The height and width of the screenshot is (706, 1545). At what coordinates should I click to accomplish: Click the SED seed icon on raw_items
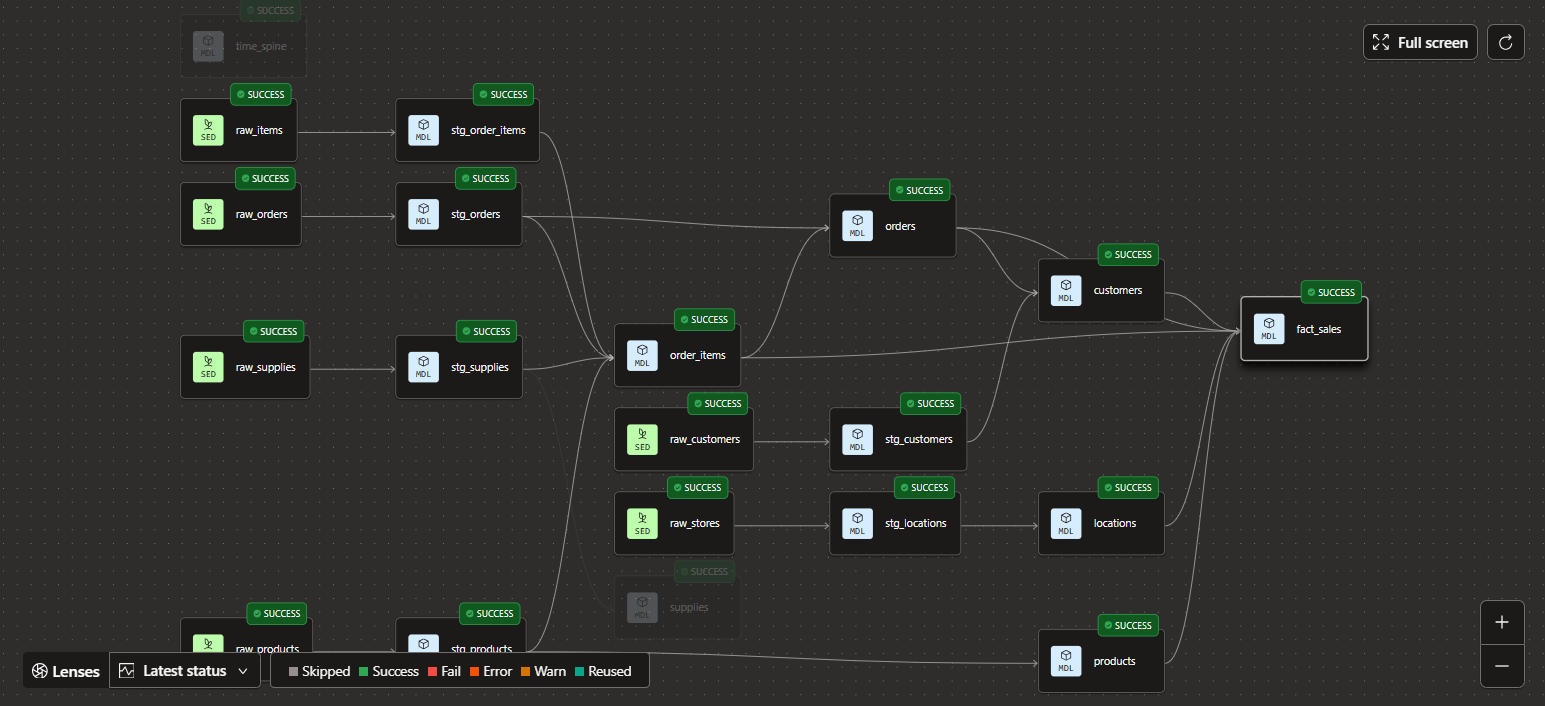click(208, 131)
